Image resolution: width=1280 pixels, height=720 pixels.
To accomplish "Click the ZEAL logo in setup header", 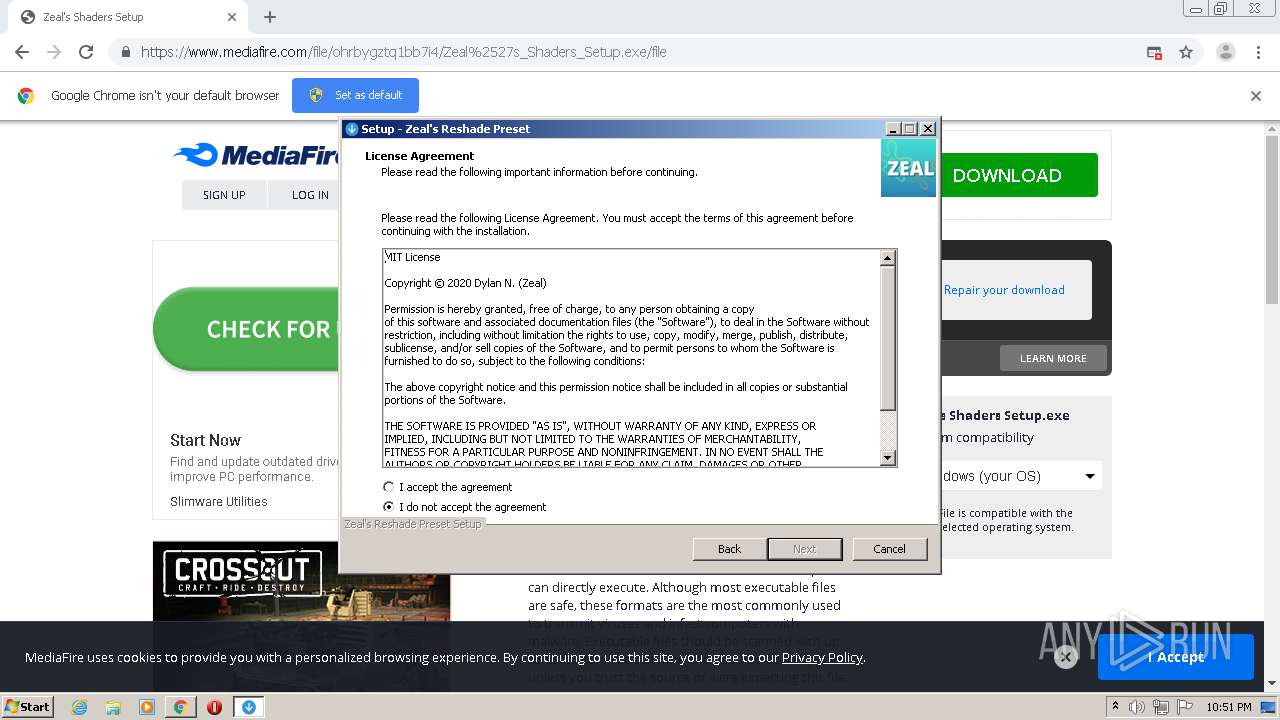I will (x=908, y=167).
